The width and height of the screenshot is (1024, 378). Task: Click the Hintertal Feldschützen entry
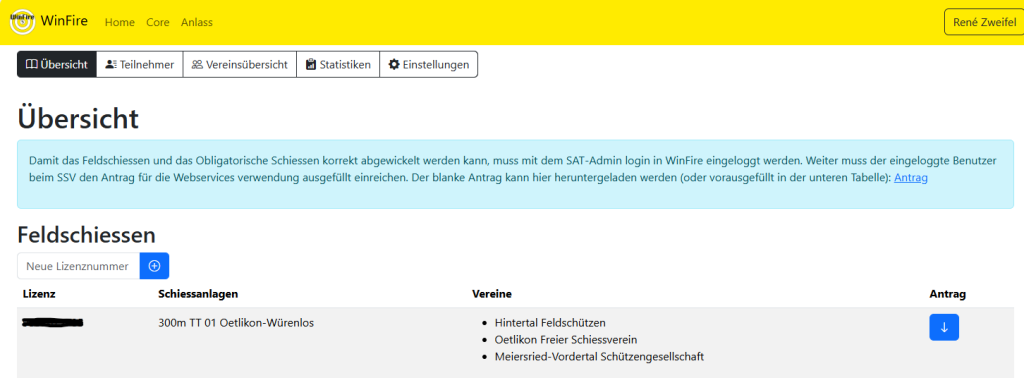pyautogui.click(x=550, y=323)
